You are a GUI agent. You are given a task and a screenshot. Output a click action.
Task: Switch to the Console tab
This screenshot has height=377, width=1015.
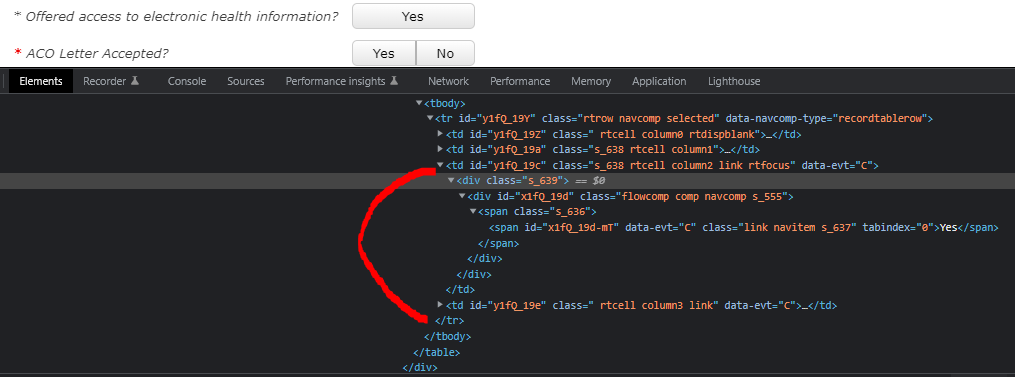pyautogui.click(x=186, y=81)
